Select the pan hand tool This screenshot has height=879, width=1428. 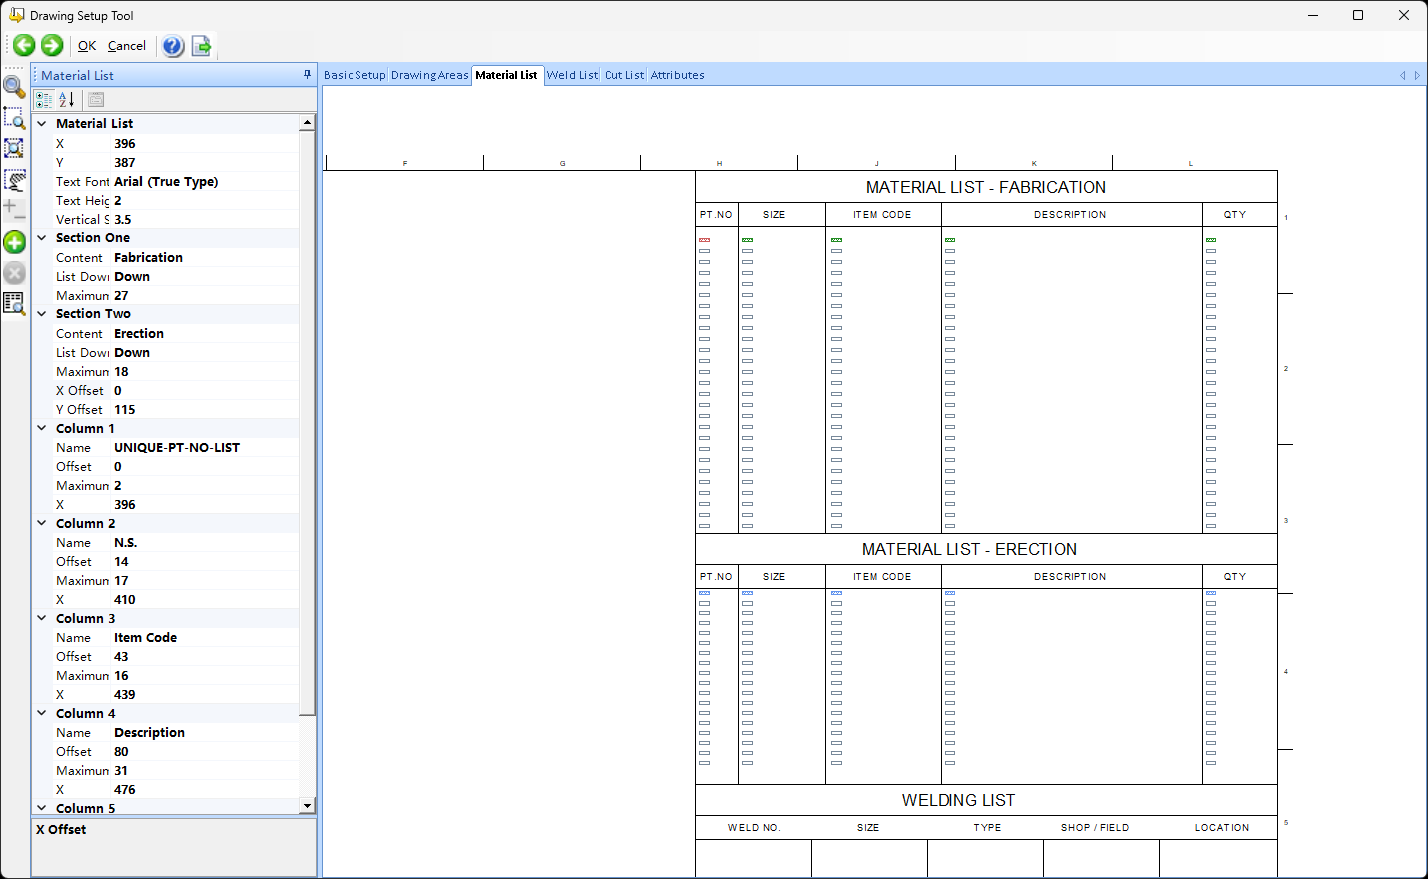coord(14,180)
